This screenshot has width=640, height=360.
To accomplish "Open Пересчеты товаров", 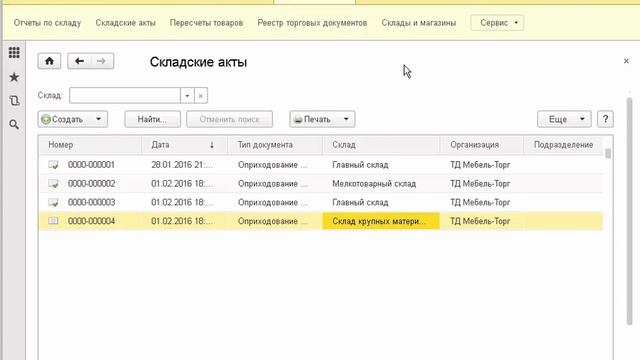I will click(207, 23).
